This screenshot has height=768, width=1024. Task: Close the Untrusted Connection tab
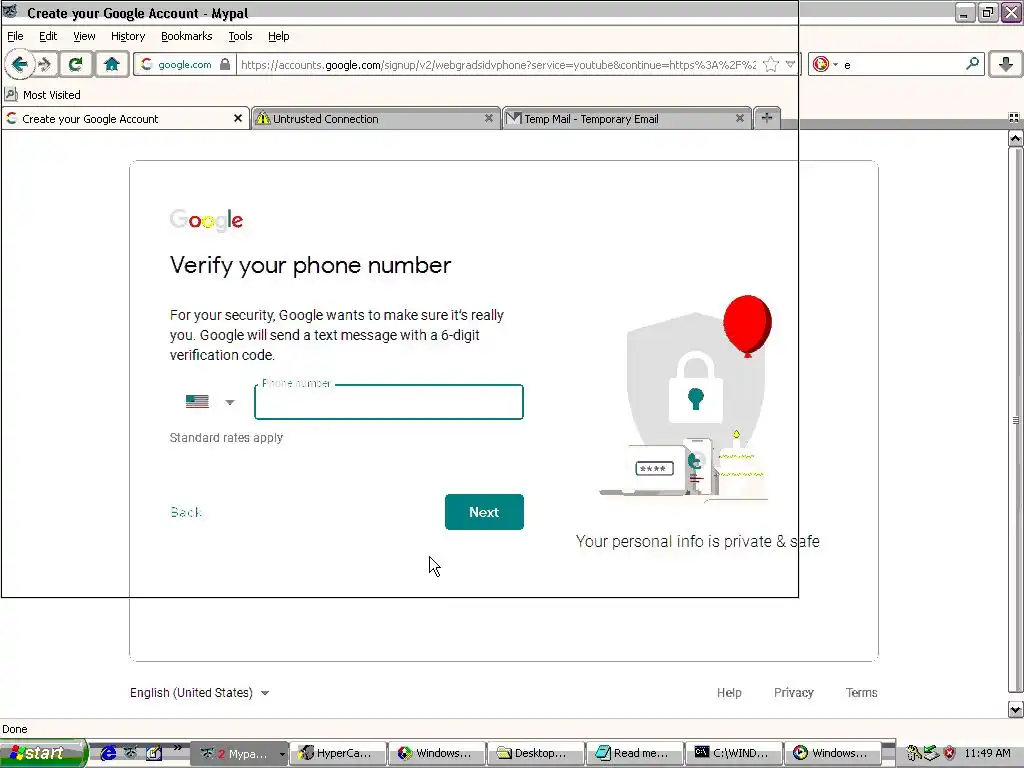tap(488, 118)
